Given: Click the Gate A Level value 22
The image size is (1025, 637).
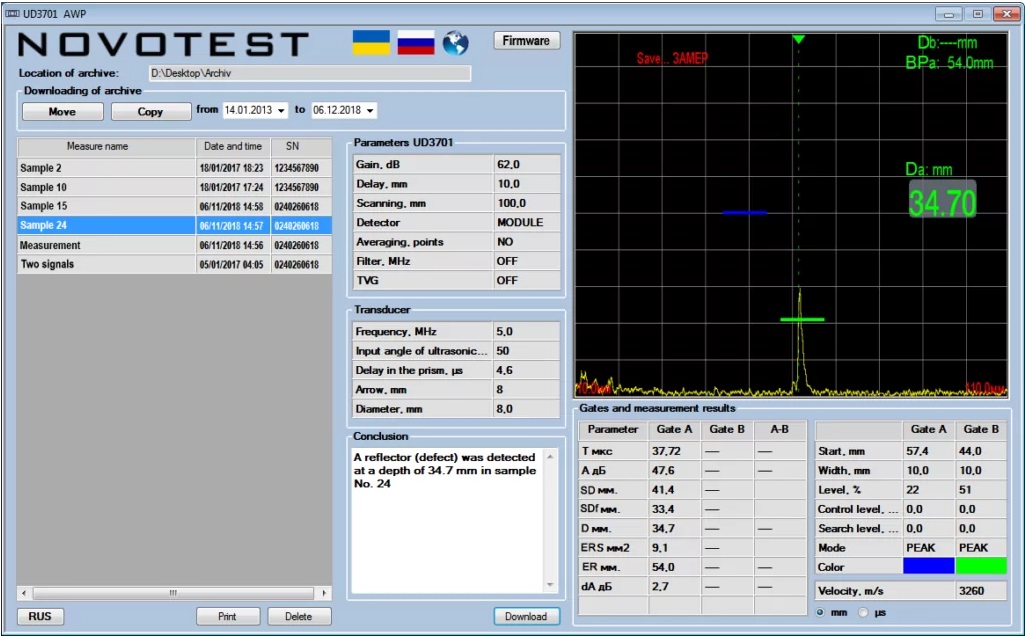Looking at the screenshot, I should 928,489.
